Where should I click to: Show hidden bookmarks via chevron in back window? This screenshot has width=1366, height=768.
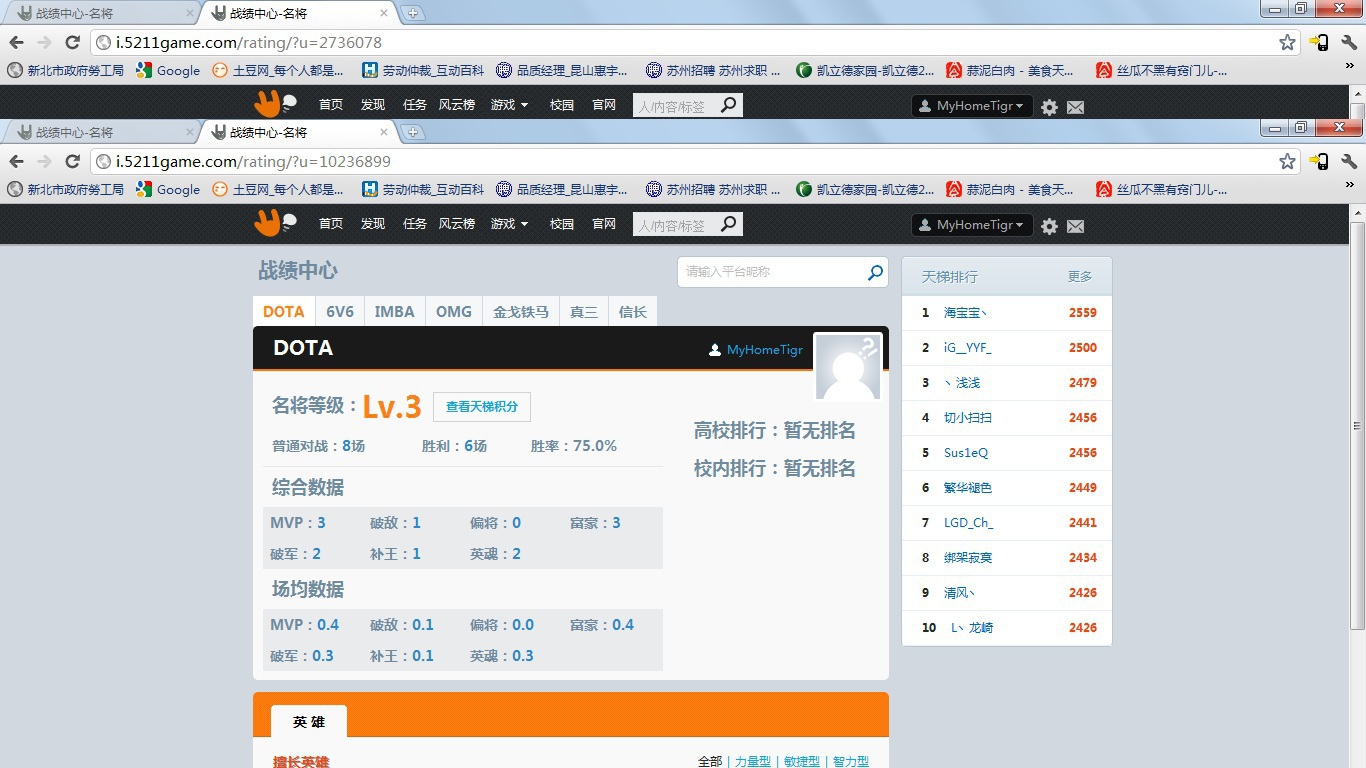(x=1349, y=67)
